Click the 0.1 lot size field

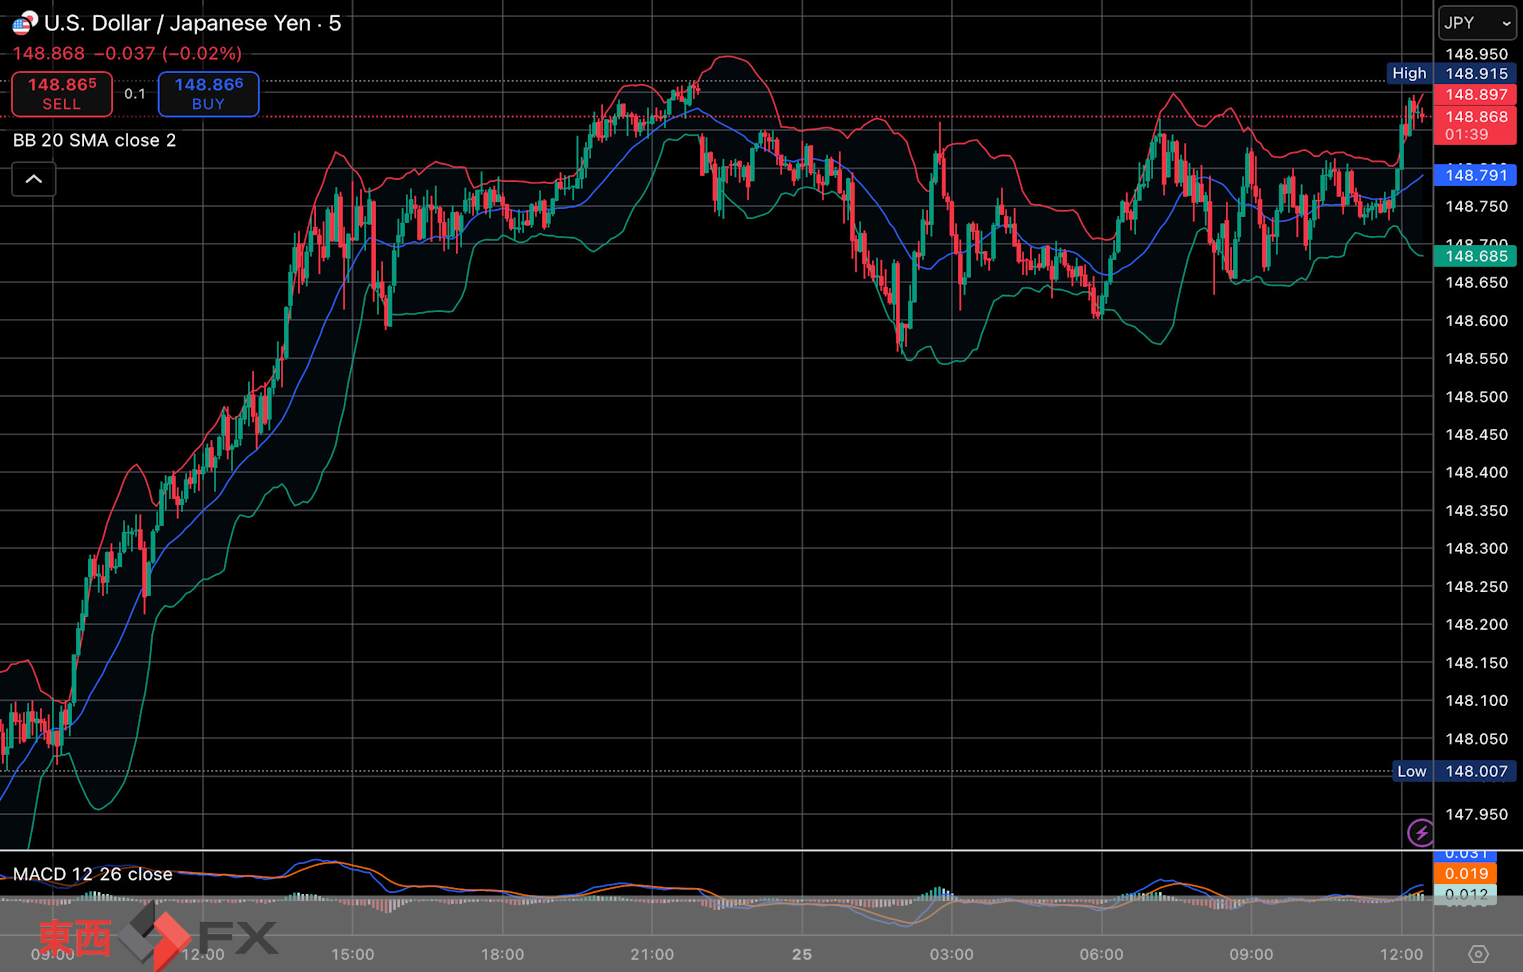tap(135, 94)
